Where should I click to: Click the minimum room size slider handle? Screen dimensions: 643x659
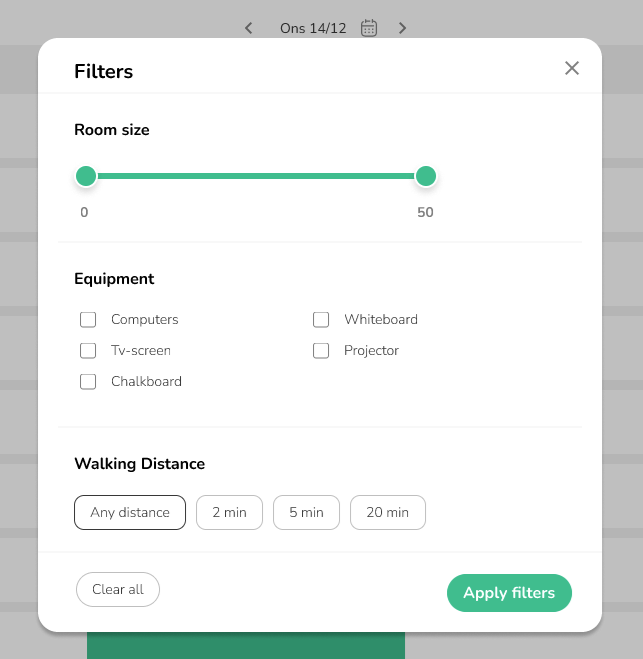point(86,177)
